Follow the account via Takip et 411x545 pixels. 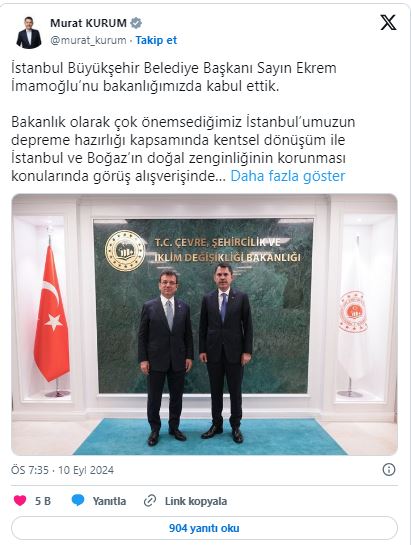pos(156,40)
